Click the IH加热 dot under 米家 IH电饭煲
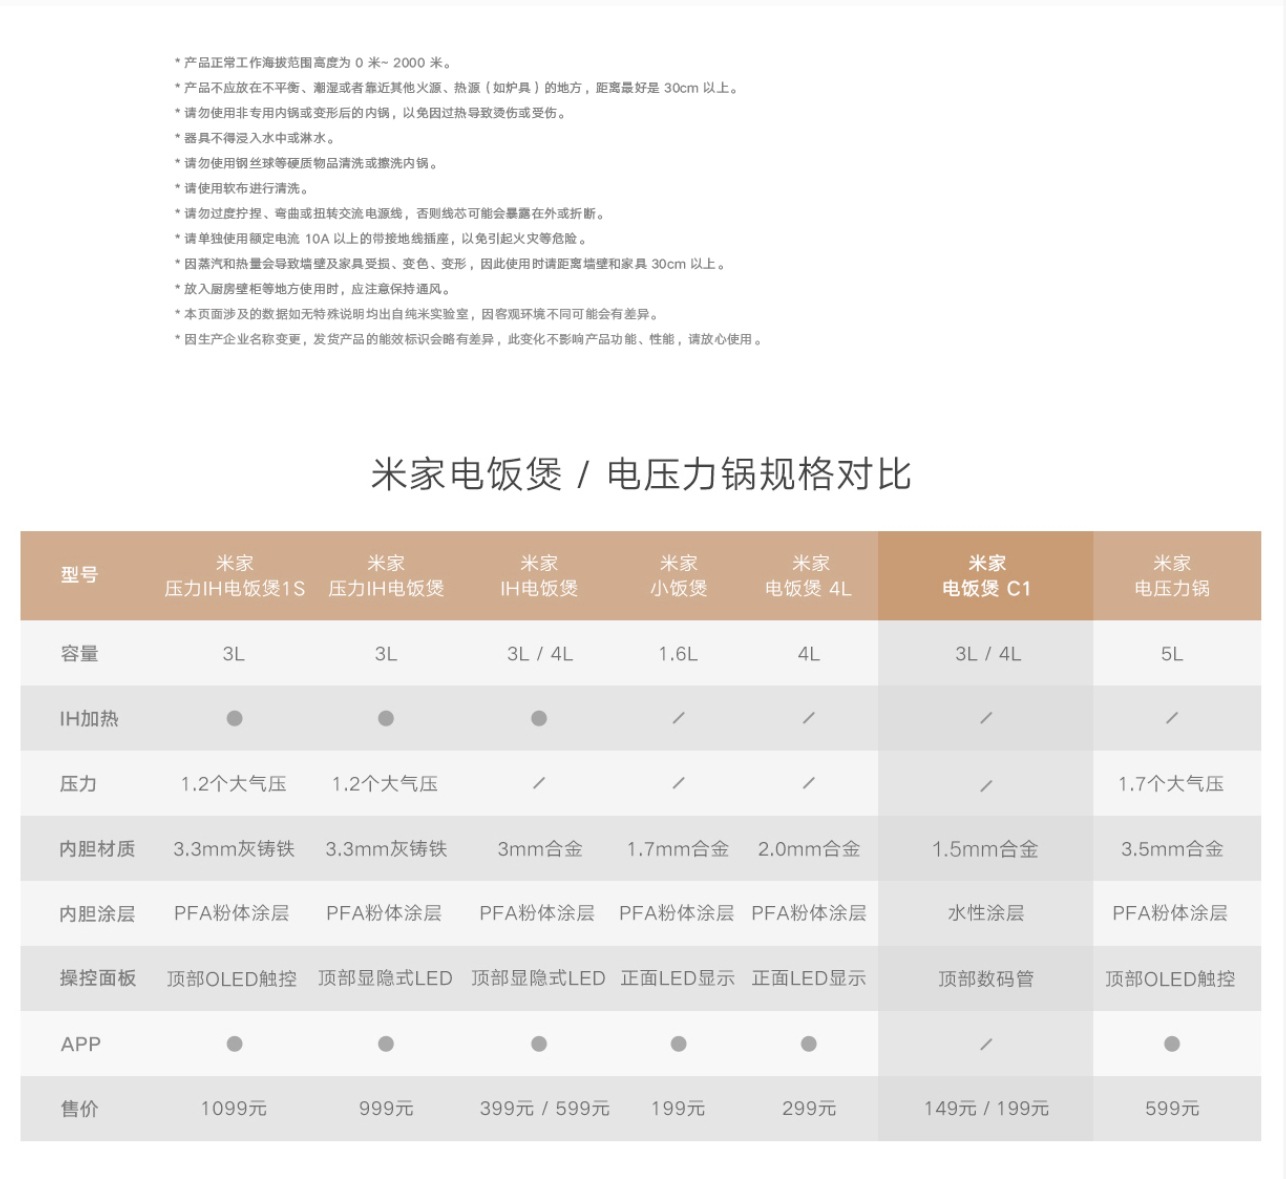This screenshot has width=1286, height=1179. point(539,718)
